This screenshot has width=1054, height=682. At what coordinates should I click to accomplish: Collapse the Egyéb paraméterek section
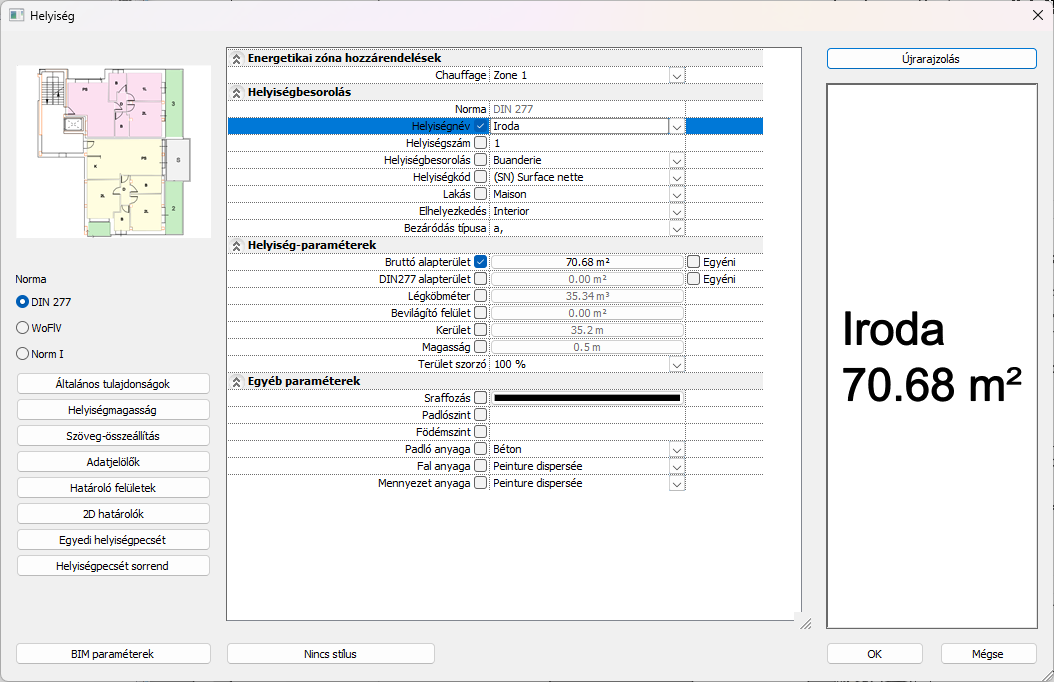237,381
